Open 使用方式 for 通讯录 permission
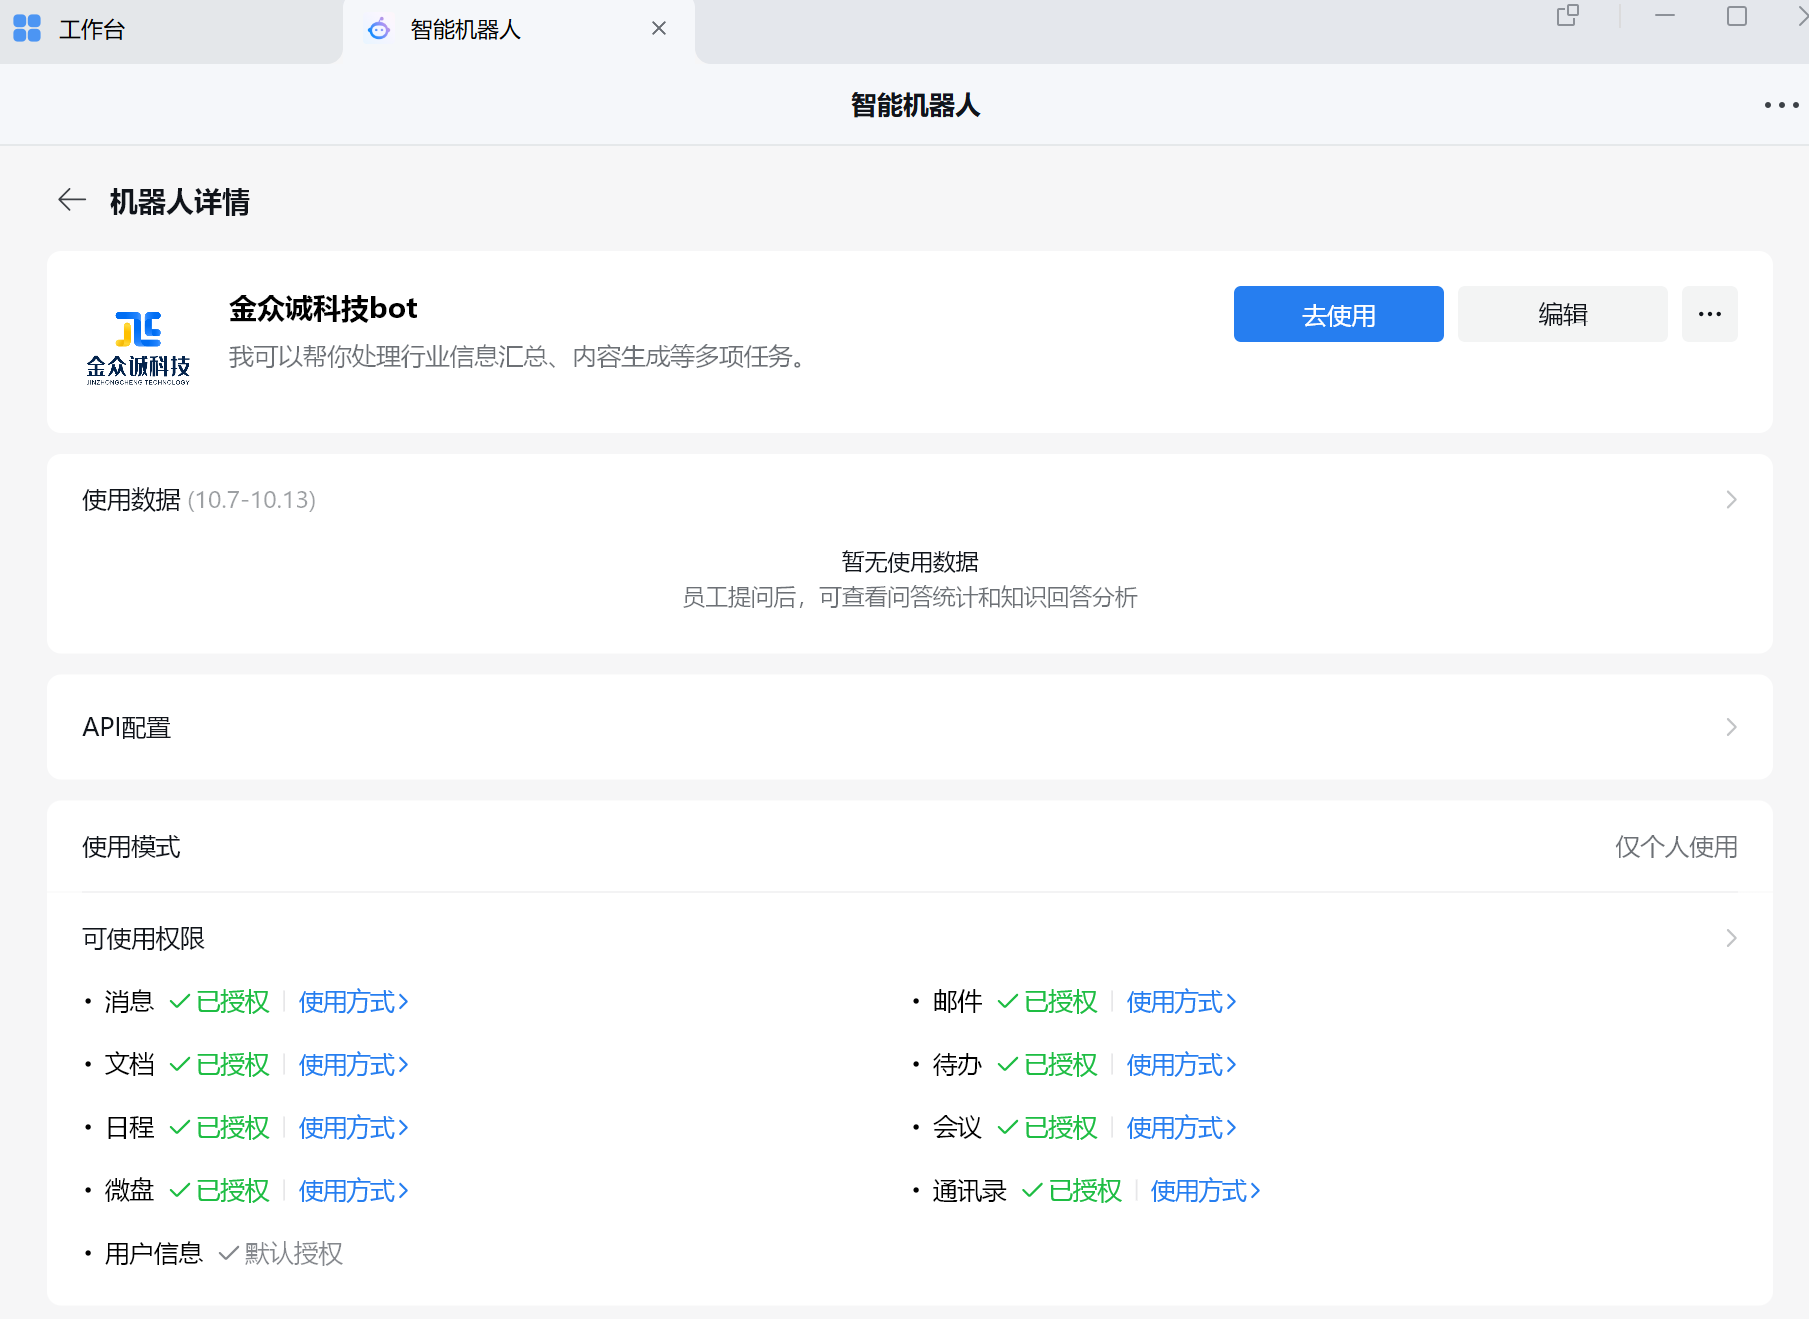Screen dimensions: 1809x1319 pyautogui.click(x=1206, y=1191)
